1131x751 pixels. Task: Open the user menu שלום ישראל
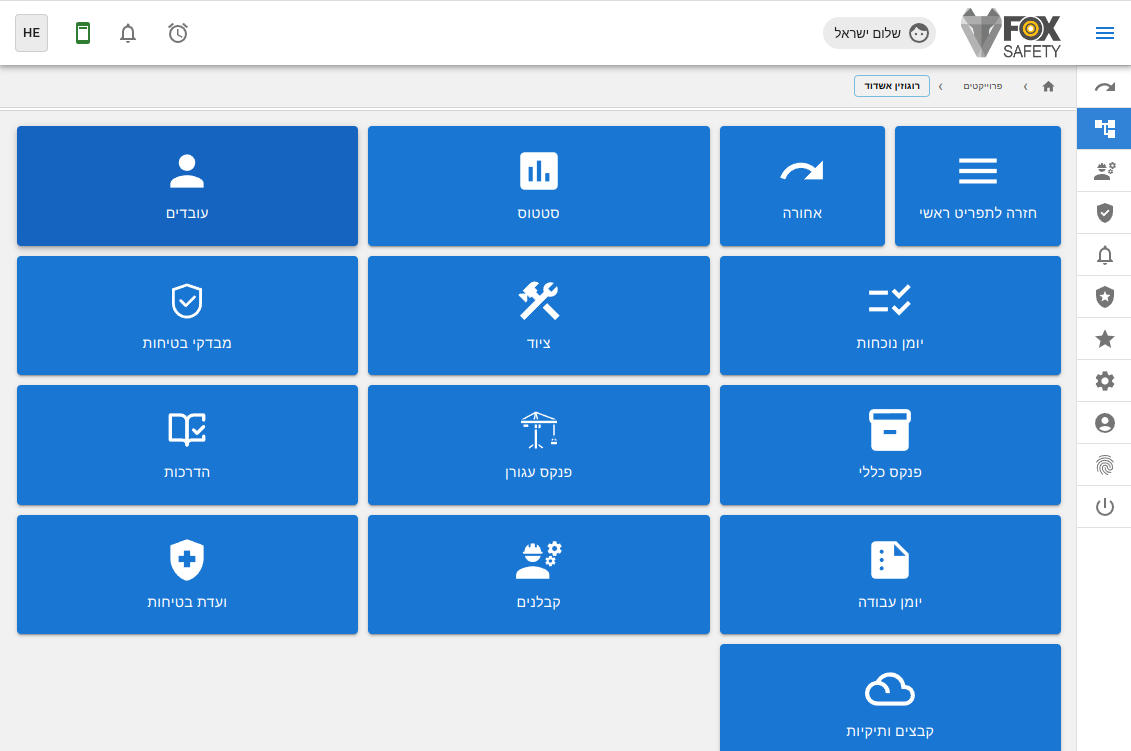[x=879, y=33]
